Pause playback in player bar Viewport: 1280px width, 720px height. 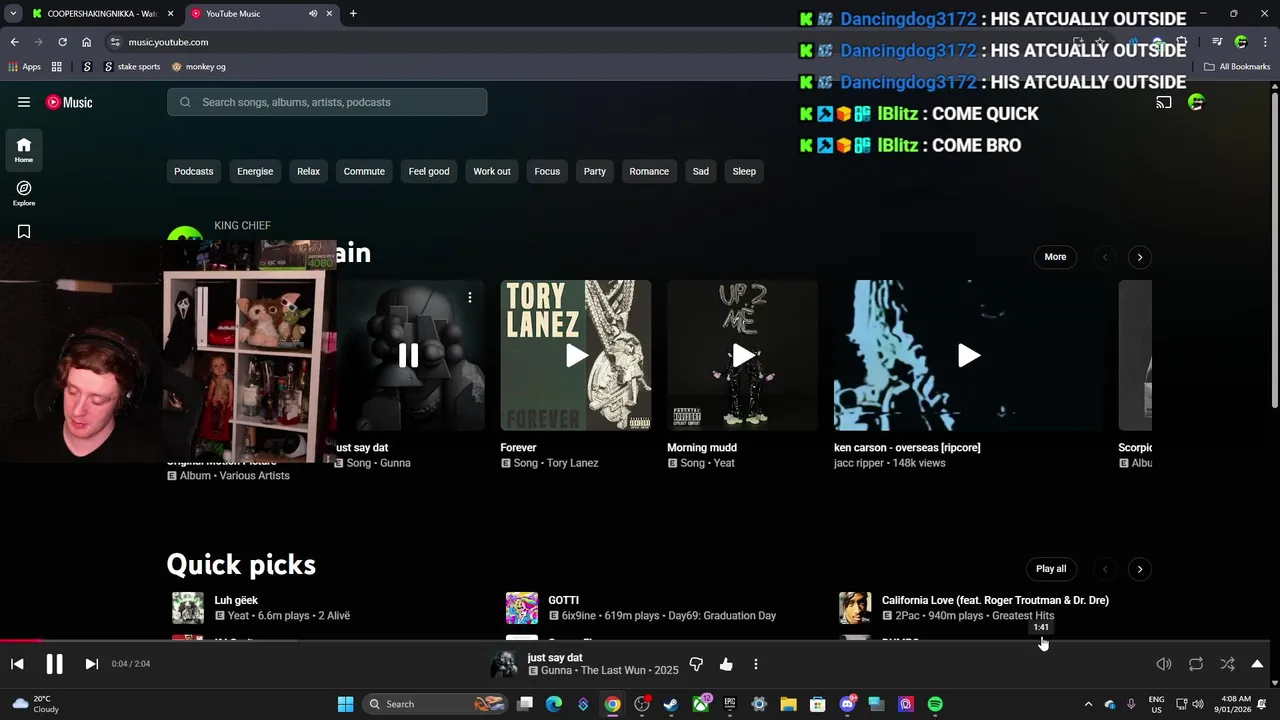click(x=54, y=664)
